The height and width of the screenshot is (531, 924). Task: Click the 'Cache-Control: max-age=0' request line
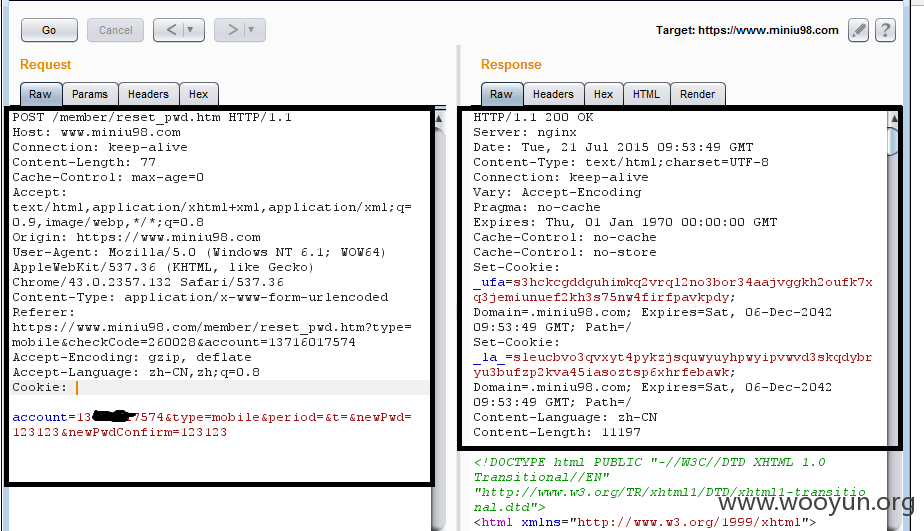pos(108,177)
